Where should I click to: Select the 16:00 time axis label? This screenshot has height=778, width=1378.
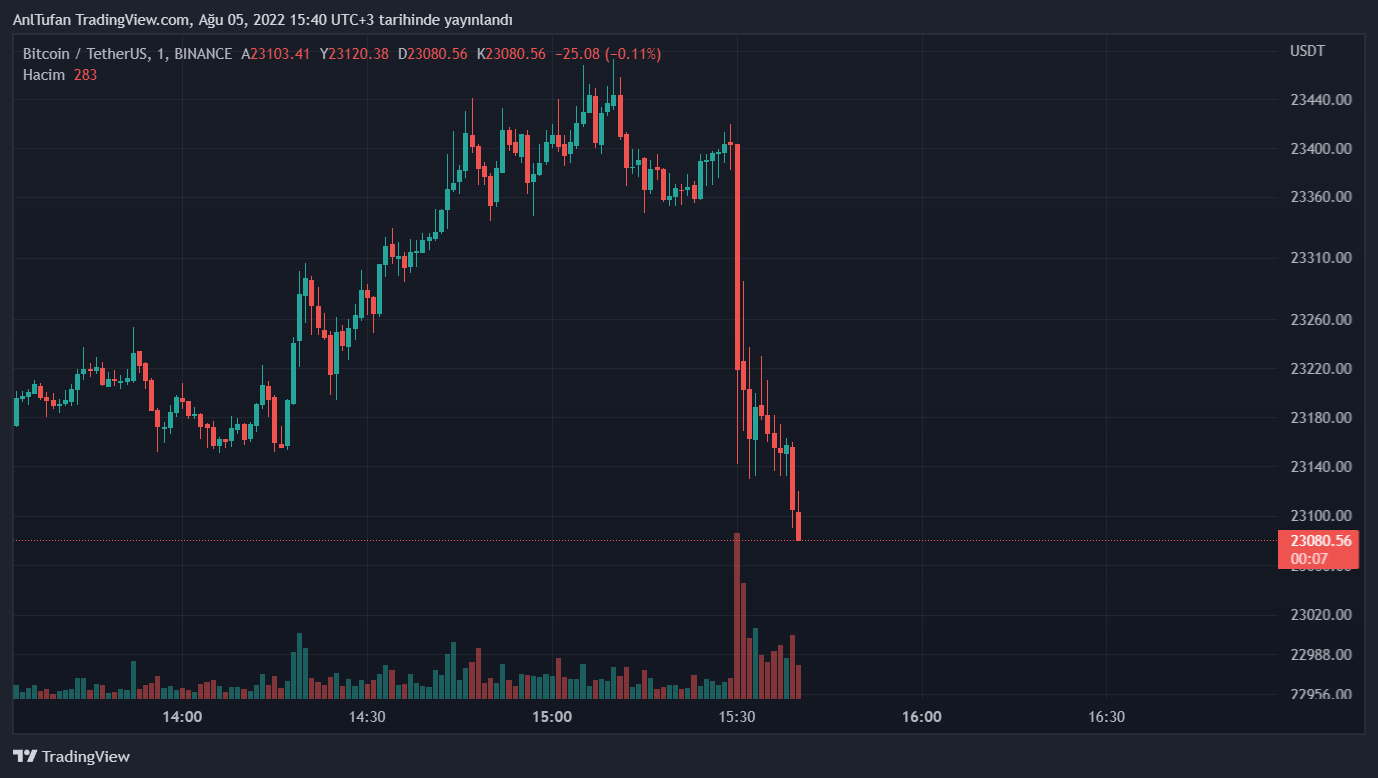(921, 717)
